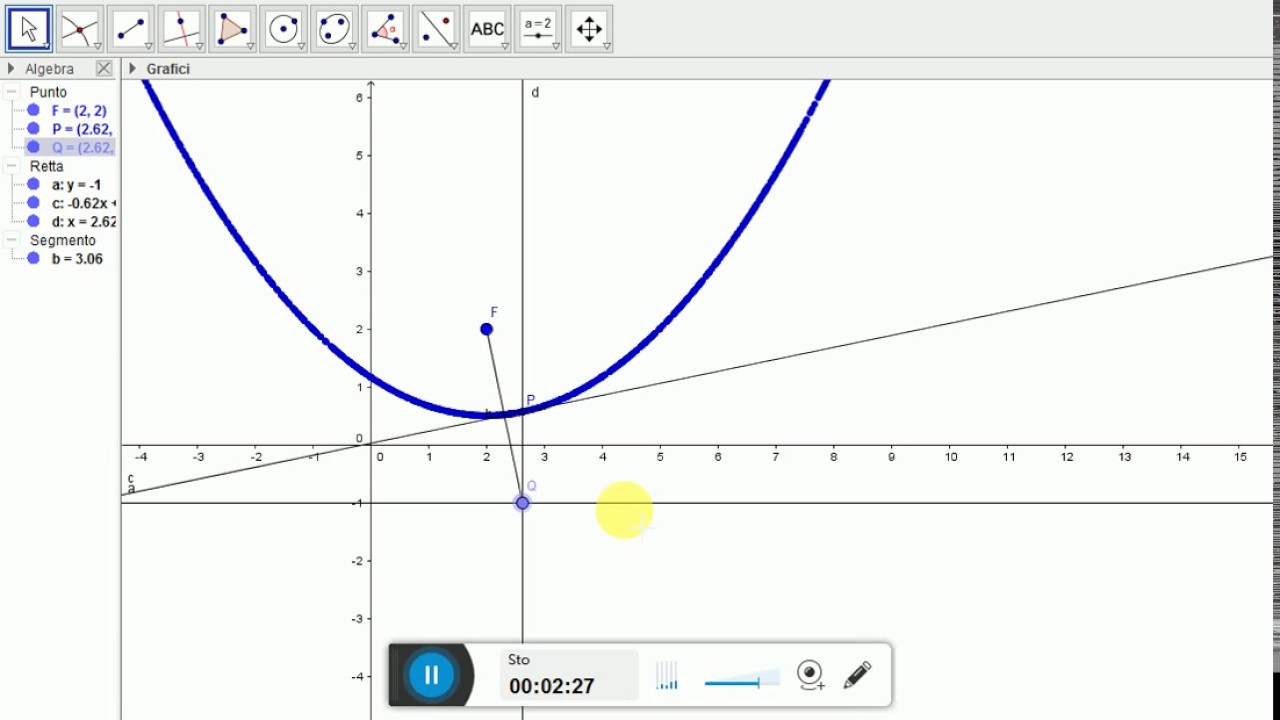Click the recorder audio level meter
1280x720 pixels.
click(x=667, y=676)
